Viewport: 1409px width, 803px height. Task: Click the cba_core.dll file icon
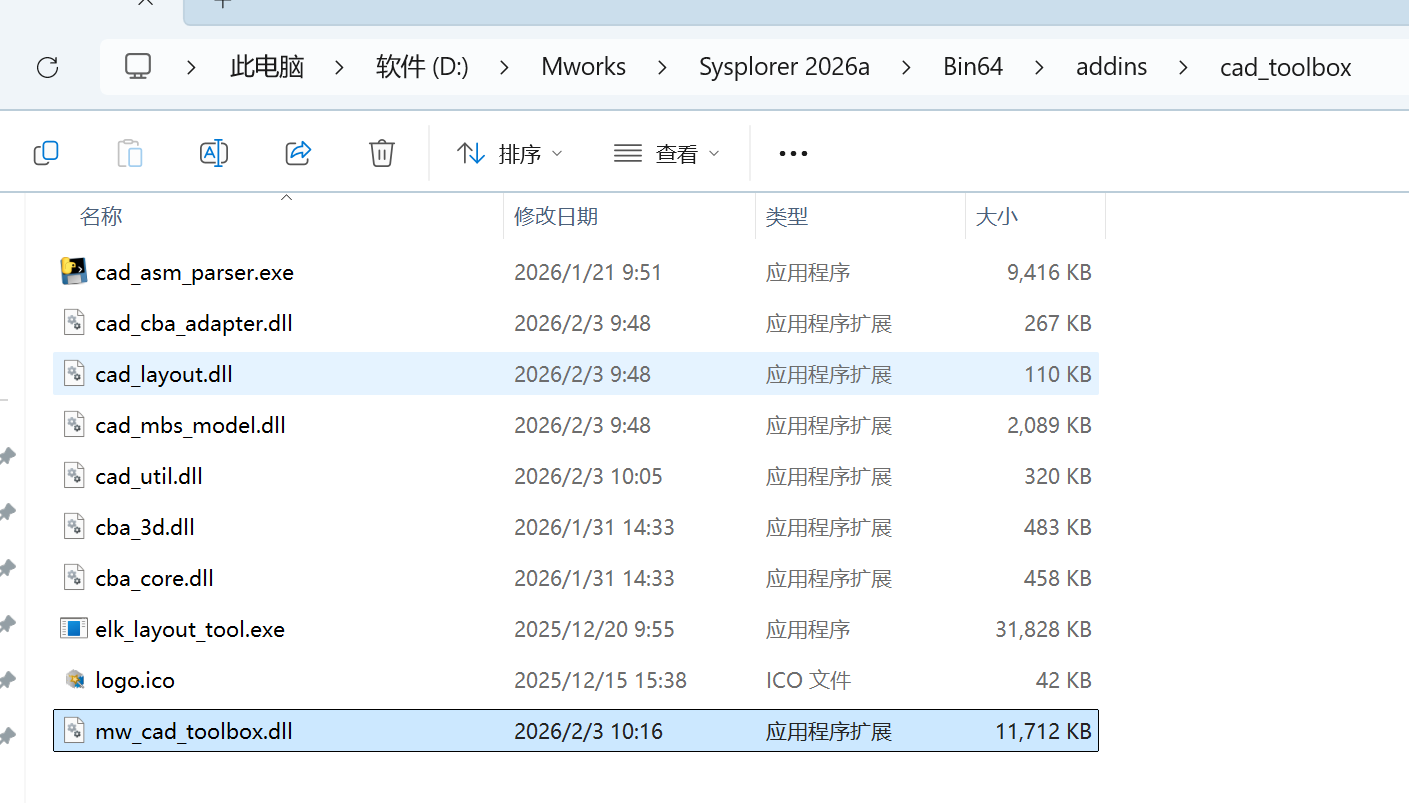click(74, 578)
